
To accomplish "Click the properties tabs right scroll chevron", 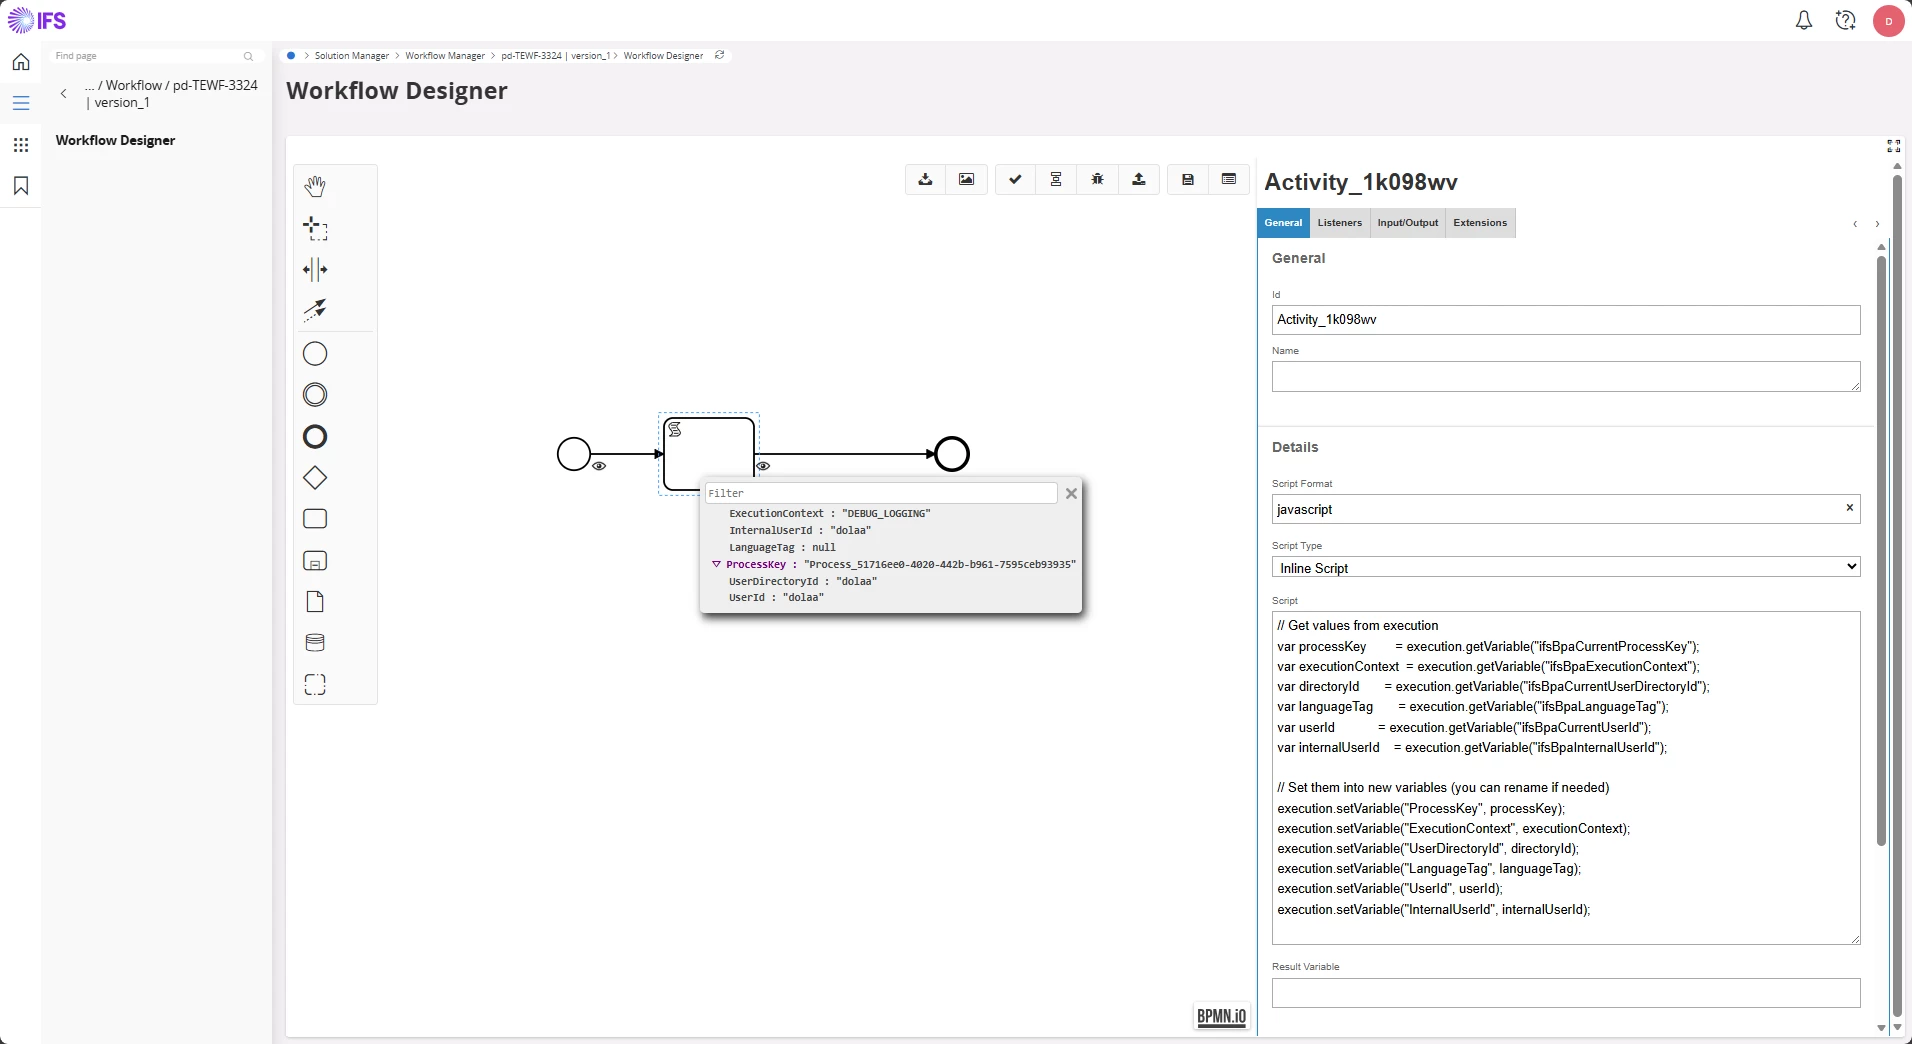I will pyautogui.click(x=1877, y=224).
